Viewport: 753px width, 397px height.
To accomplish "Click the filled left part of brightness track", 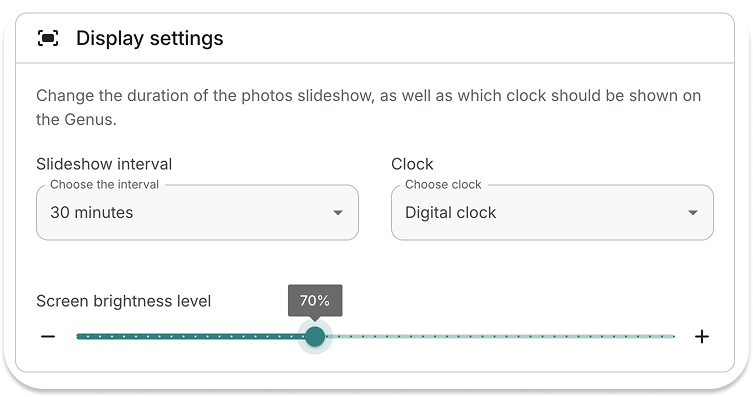I will coord(191,337).
